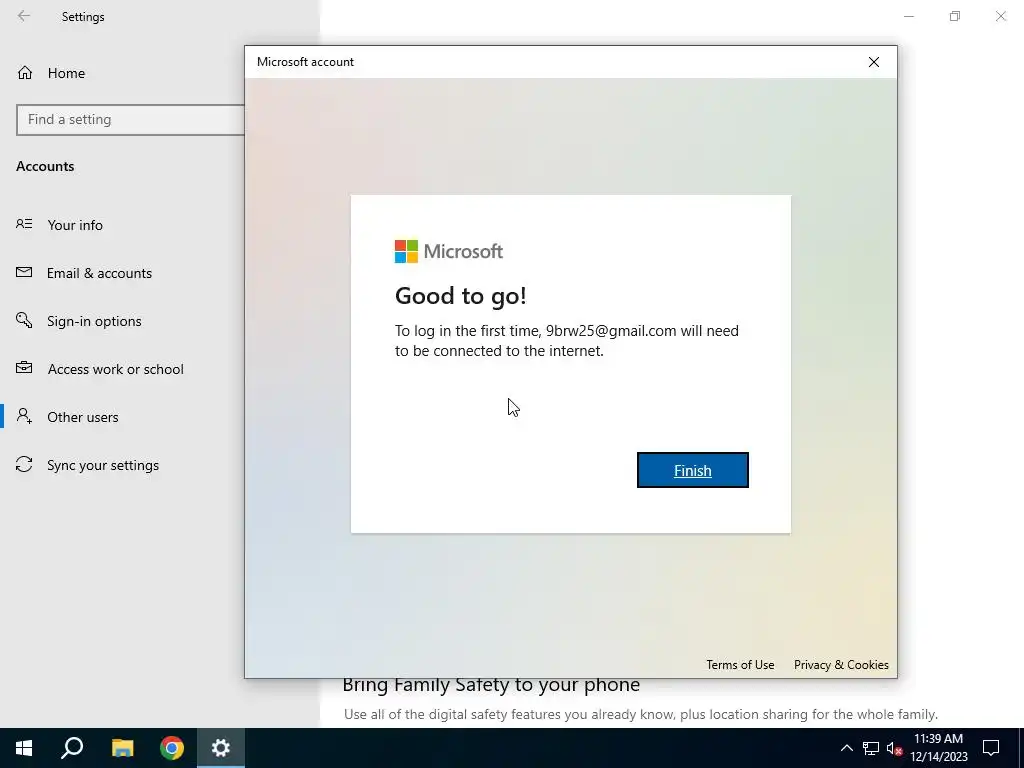The width and height of the screenshot is (1024, 768).
Task: Open Privacy & Cookies link
Action: 841,665
